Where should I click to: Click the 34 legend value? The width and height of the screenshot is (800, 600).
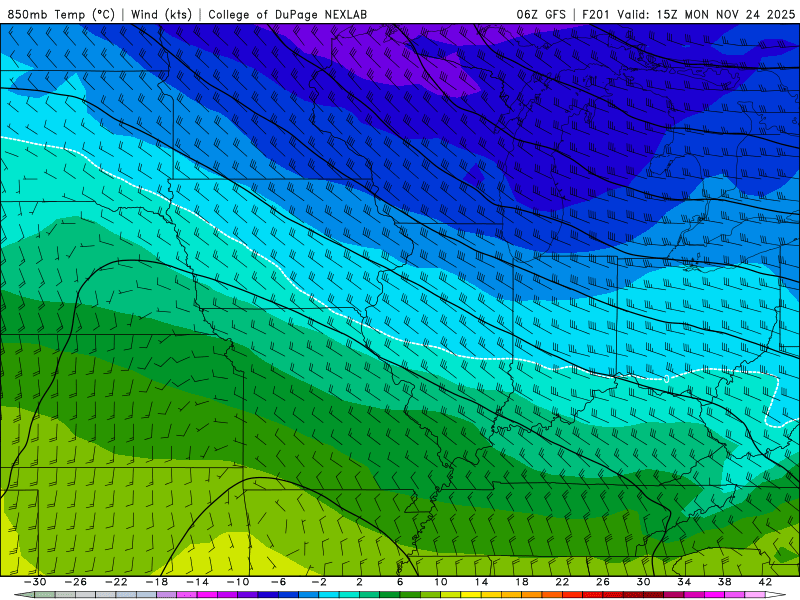pos(684,582)
